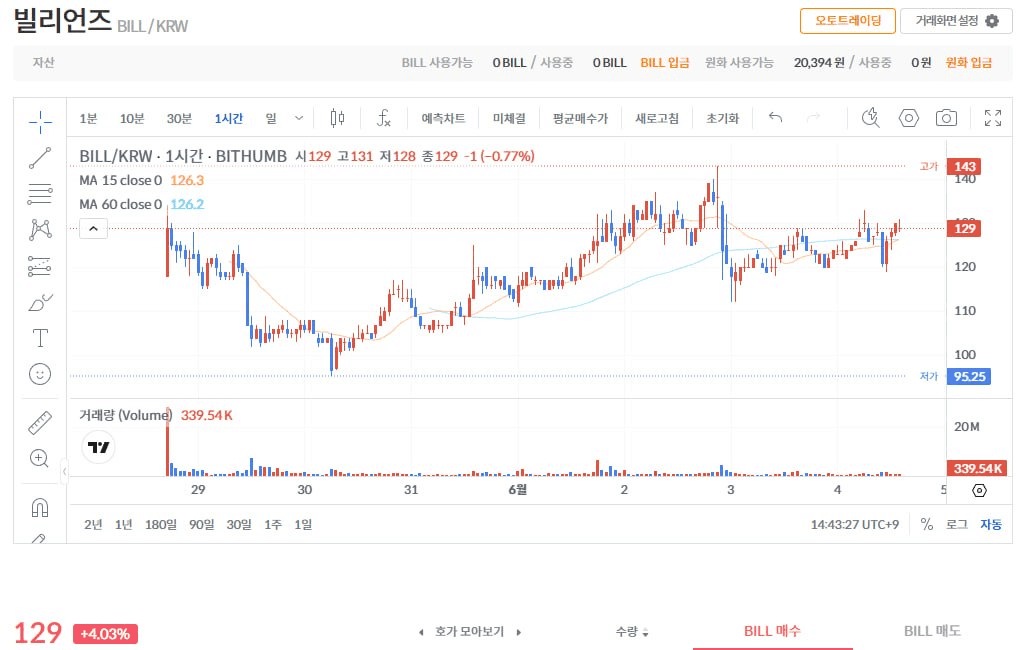
Task: Click the candlestick chart style icon
Action: pos(337,118)
